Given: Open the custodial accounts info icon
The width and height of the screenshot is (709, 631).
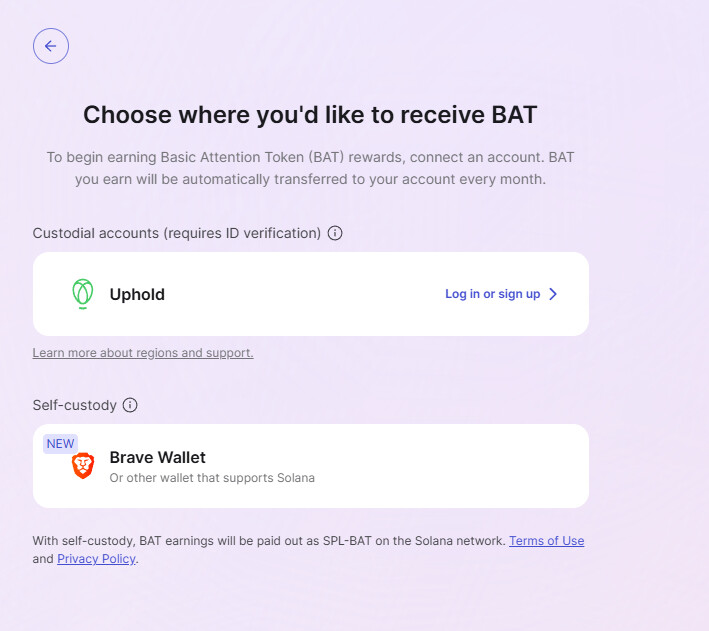Looking at the screenshot, I should click(335, 233).
